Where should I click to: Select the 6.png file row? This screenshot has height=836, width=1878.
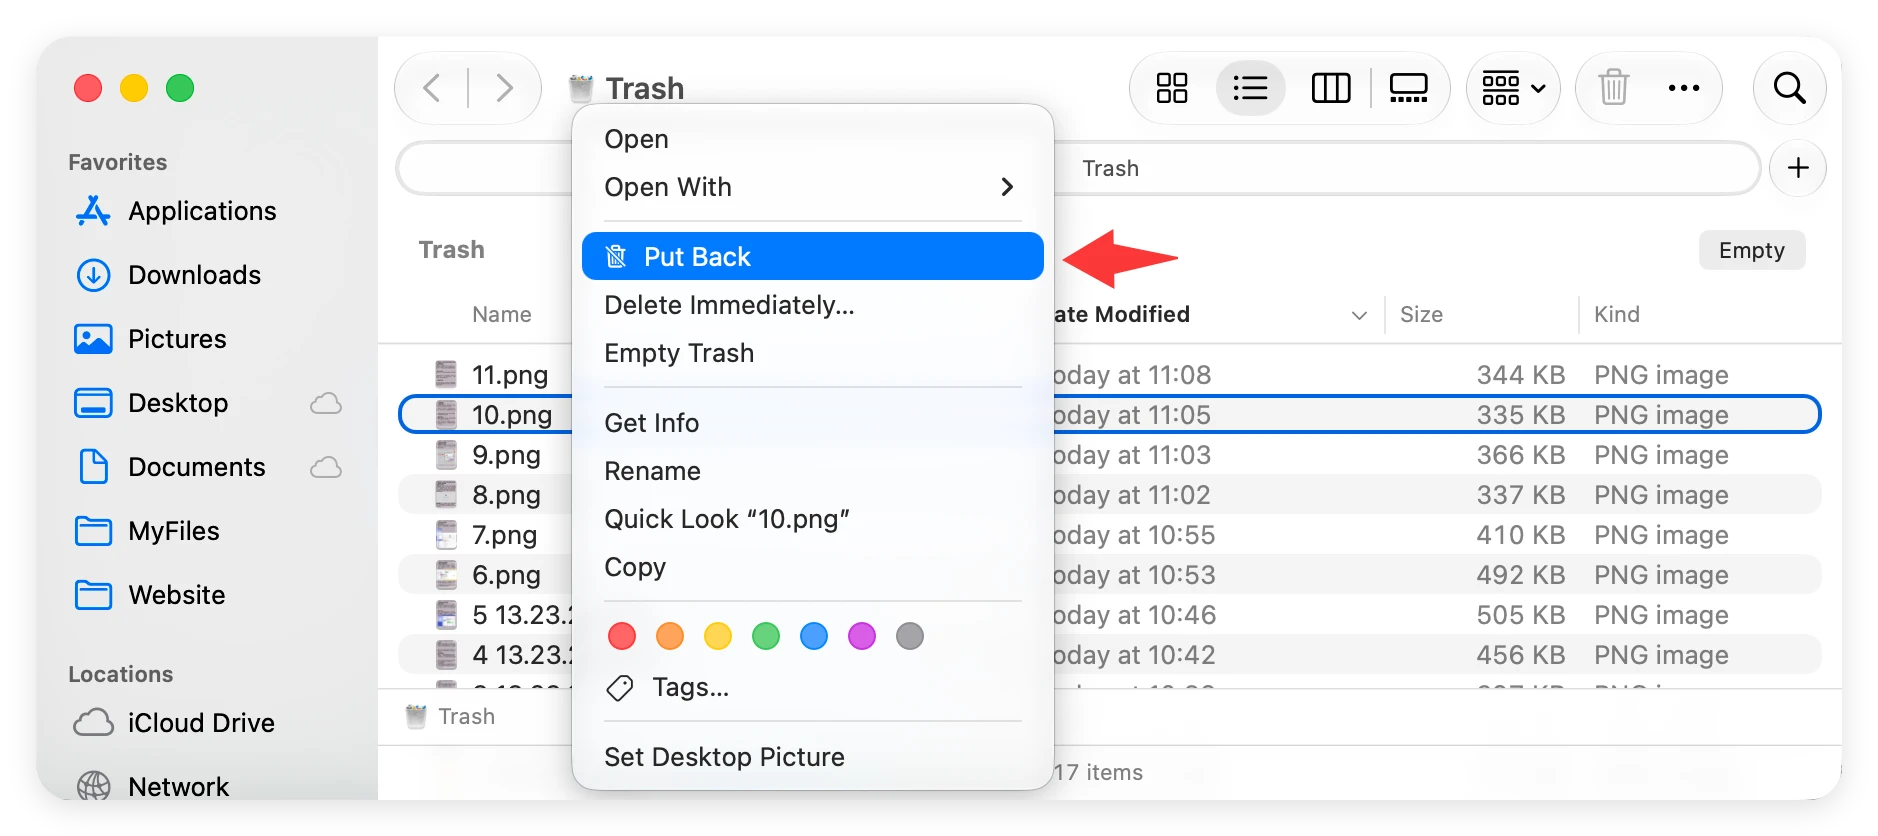[1110, 575]
